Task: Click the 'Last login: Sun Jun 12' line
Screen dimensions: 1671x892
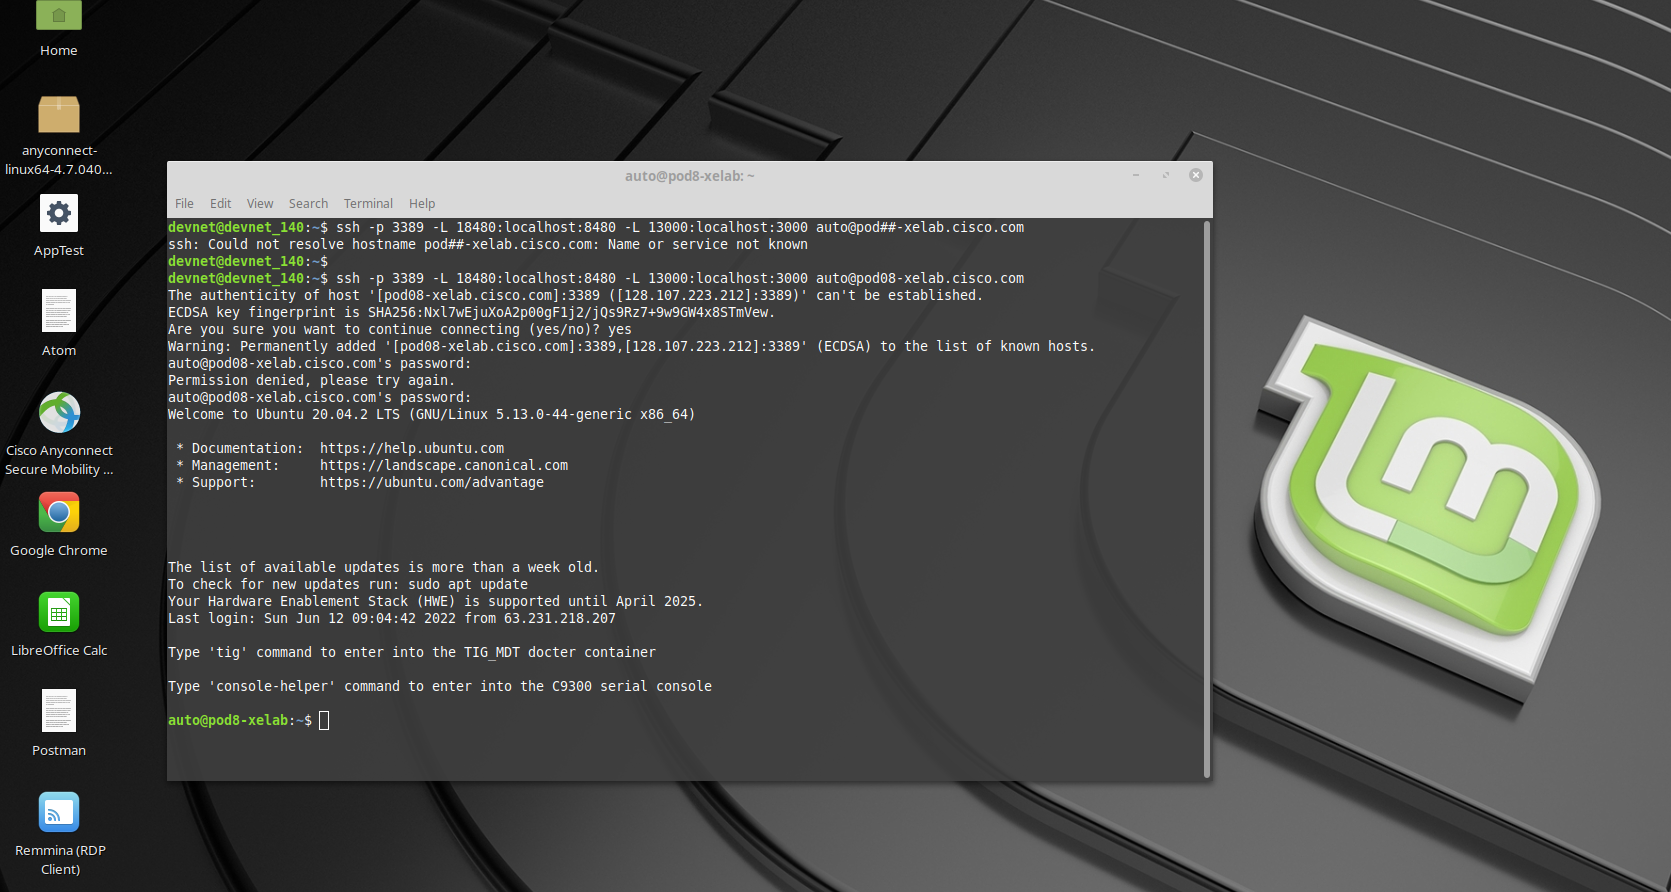Action: tap(392, 618)
